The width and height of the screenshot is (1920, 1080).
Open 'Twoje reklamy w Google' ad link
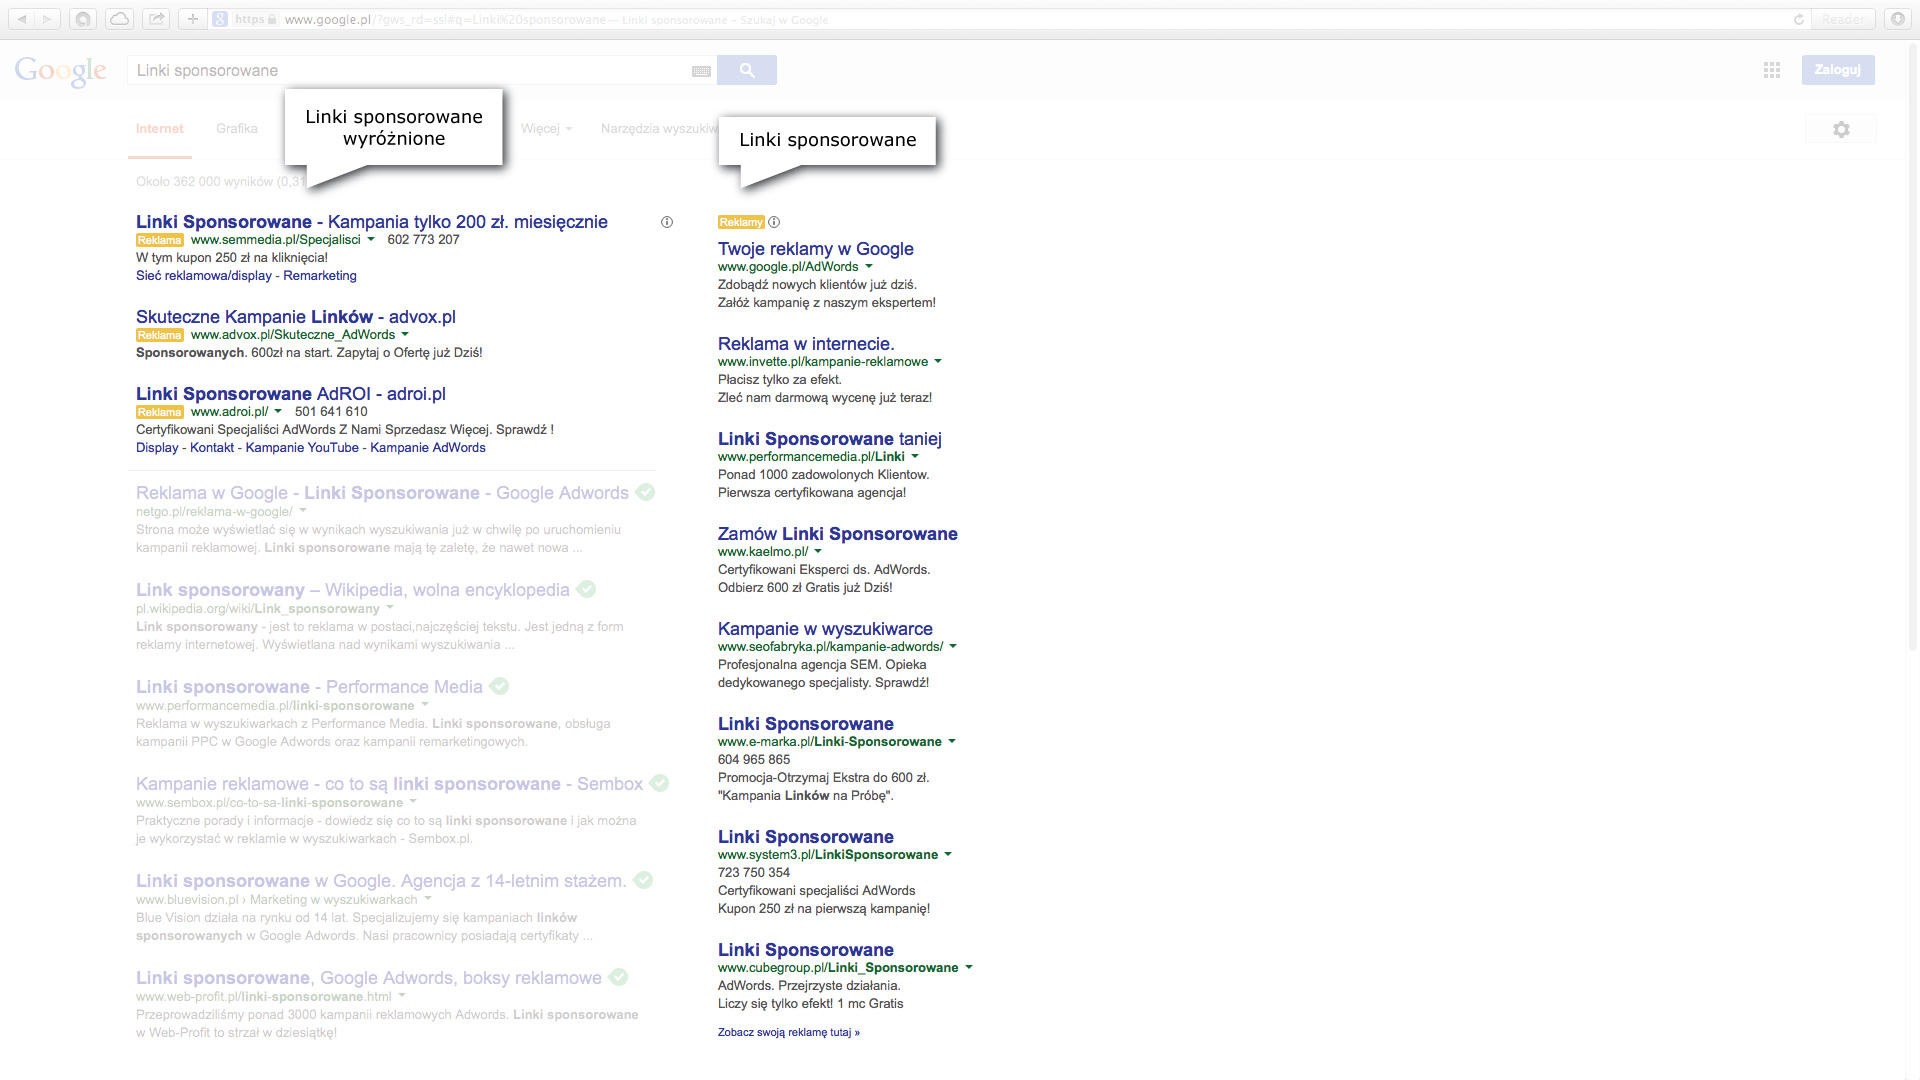[x=816, y=249]
